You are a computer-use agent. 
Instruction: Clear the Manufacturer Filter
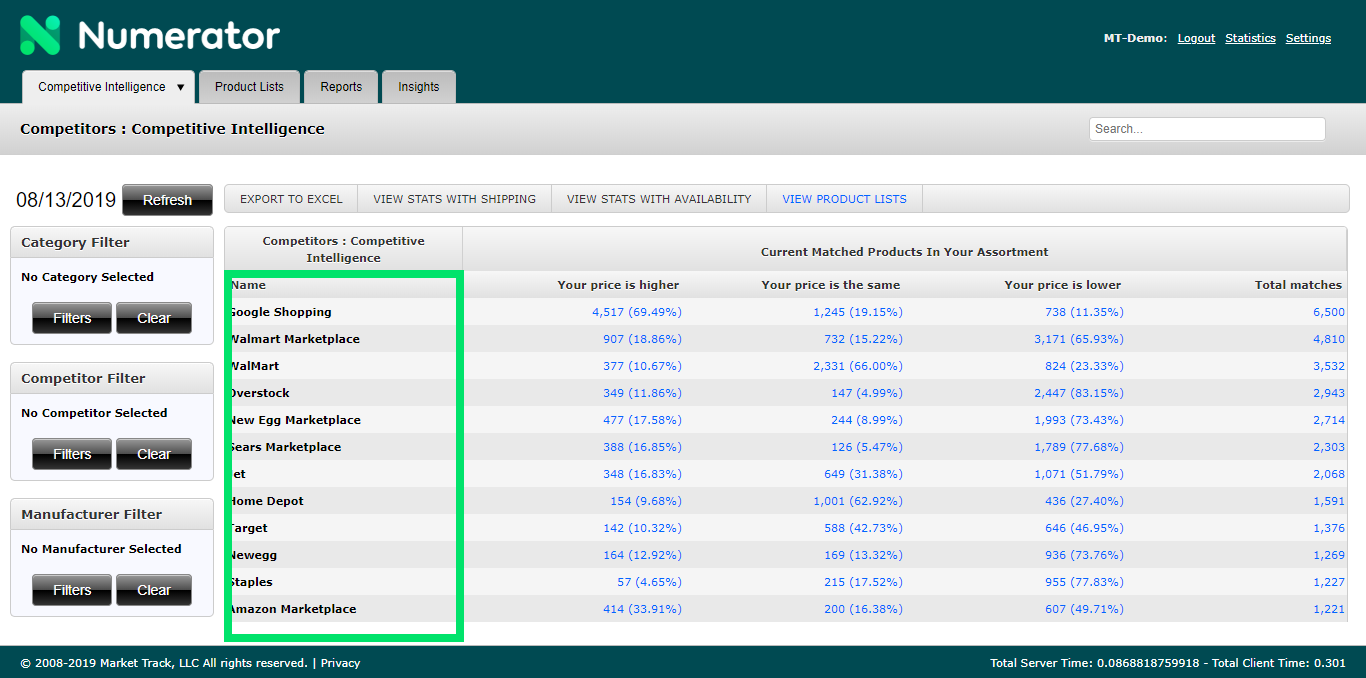coord(153,590)
